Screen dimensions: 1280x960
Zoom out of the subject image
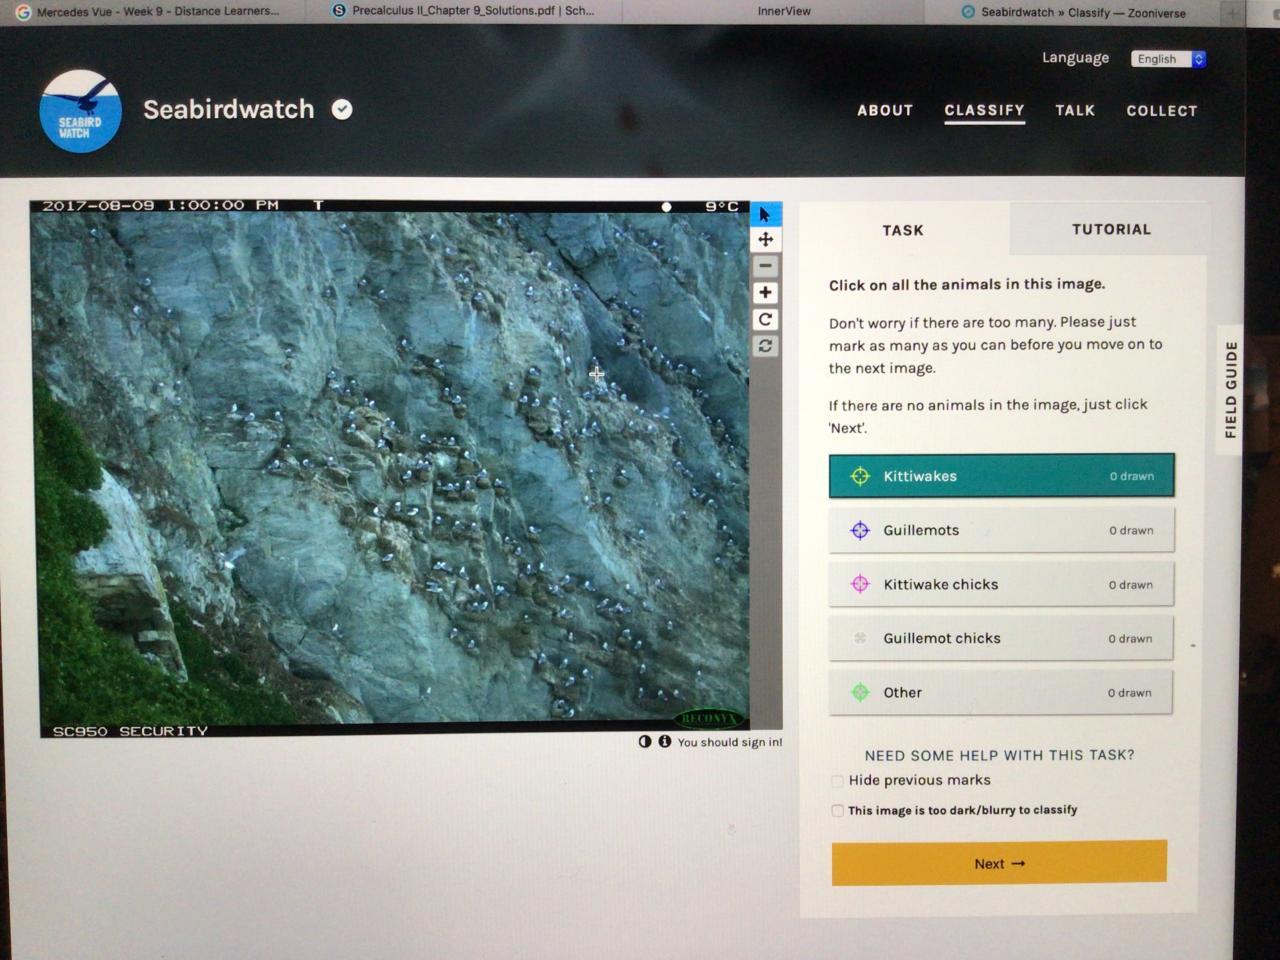(766, 266)
